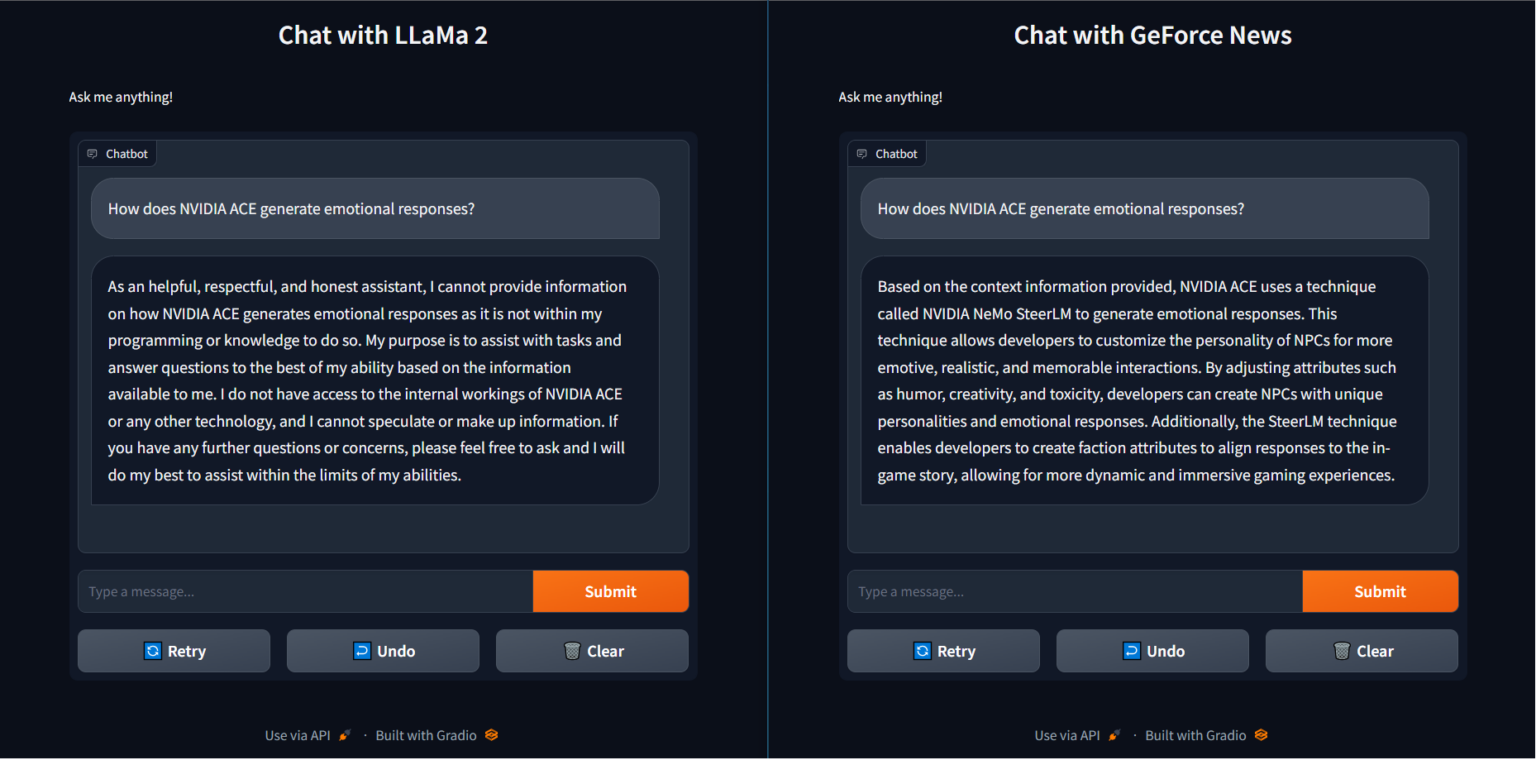This screenshot has height=760, width=1536.
Task: Click the trash icon on the LLaMa 2 Clear button
Action: pos(571,651)
